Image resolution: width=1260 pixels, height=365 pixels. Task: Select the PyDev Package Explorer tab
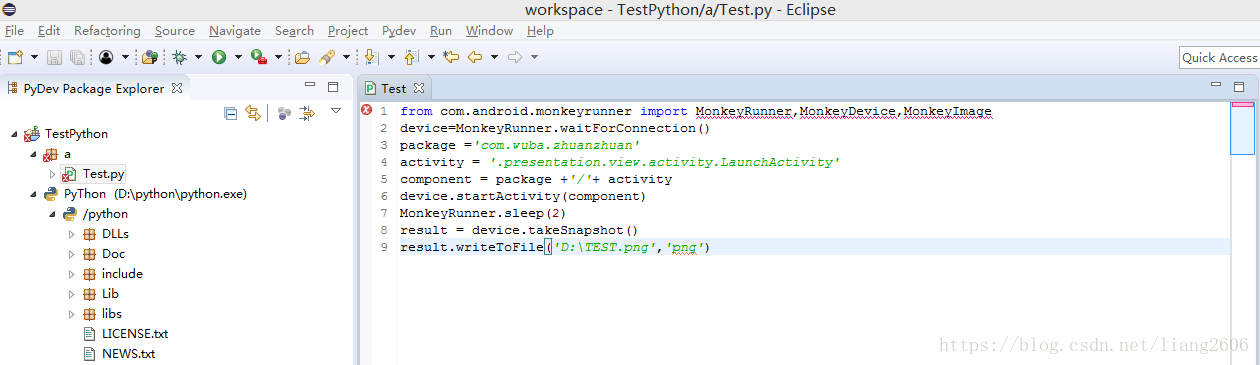tap(94, 88)
